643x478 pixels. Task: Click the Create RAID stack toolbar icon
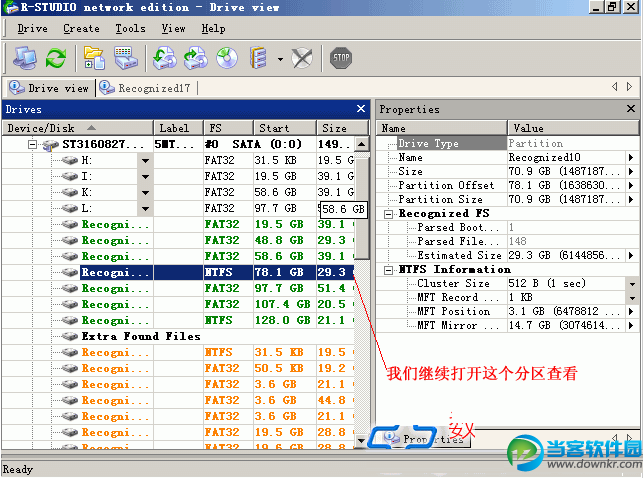click(258, 58)
